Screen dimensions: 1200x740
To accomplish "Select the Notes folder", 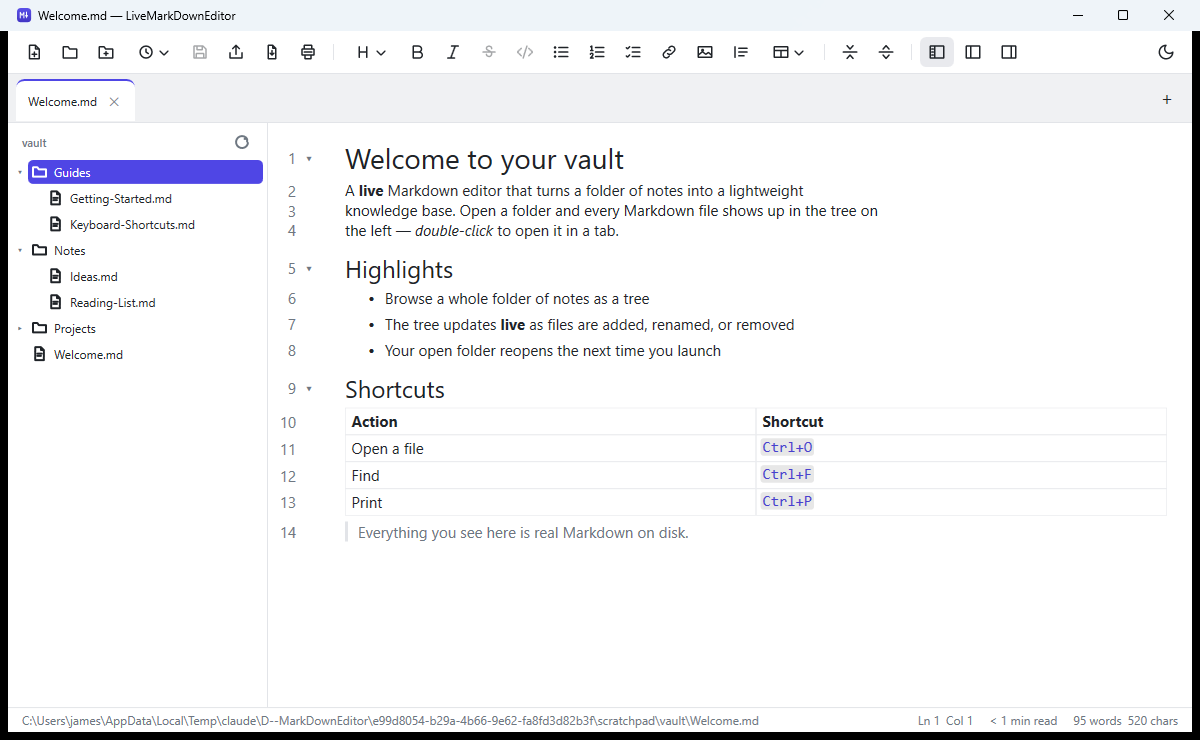I will coord(70,251).
